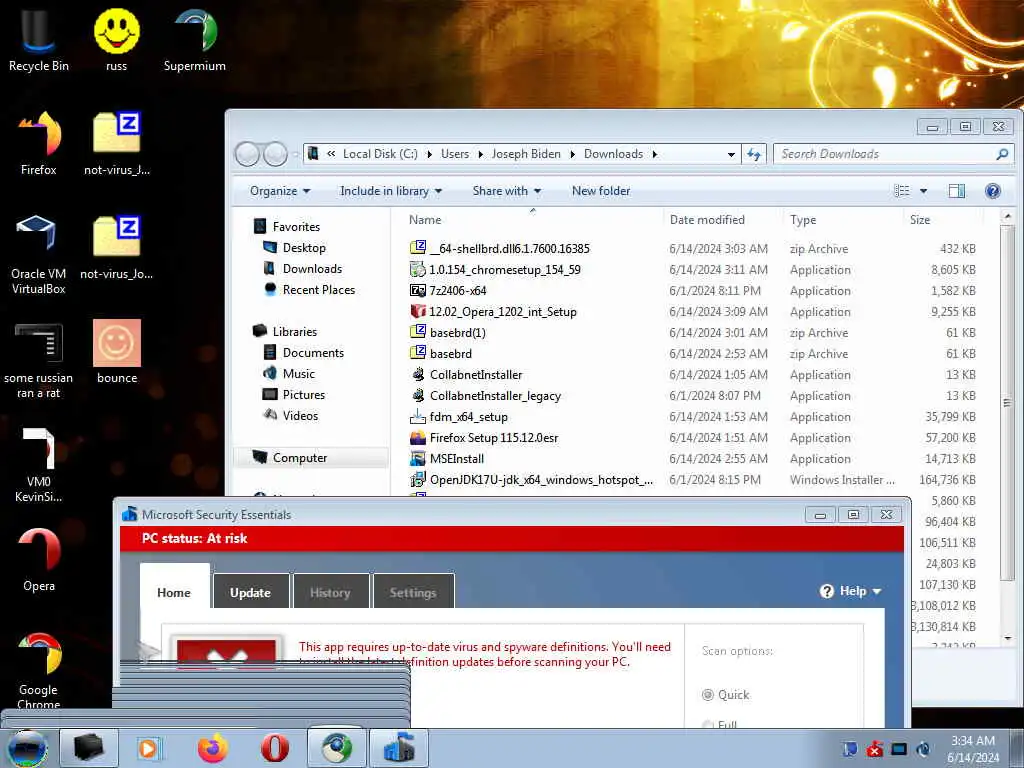Image resolution: width=1024 pixels, height=768 pixels.
Task: Select the not-virus_J... zip archive on desktop
Action: click(x=117, y=144)
